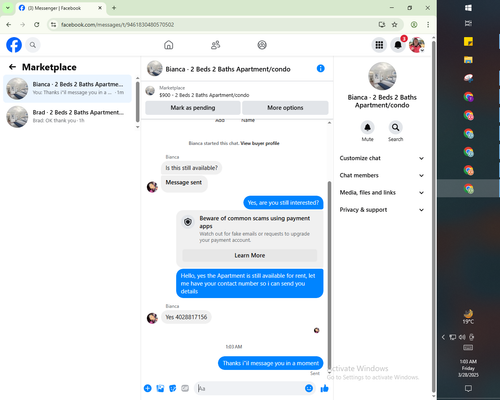Open a new Chrome tab
This screenshot has height=400, width=500.
coord(114,8)
